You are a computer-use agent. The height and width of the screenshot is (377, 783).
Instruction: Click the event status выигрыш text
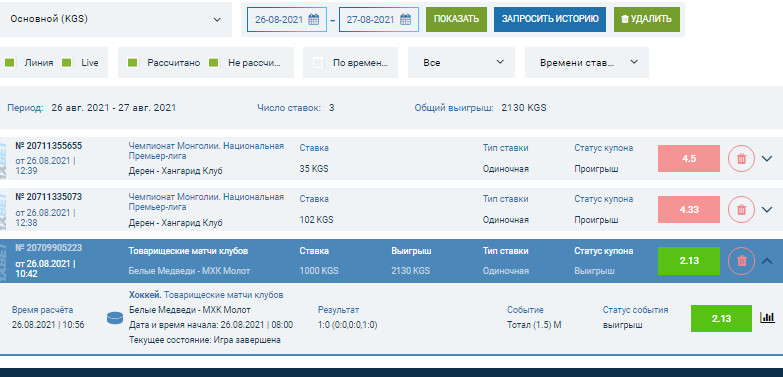[622, 325]
